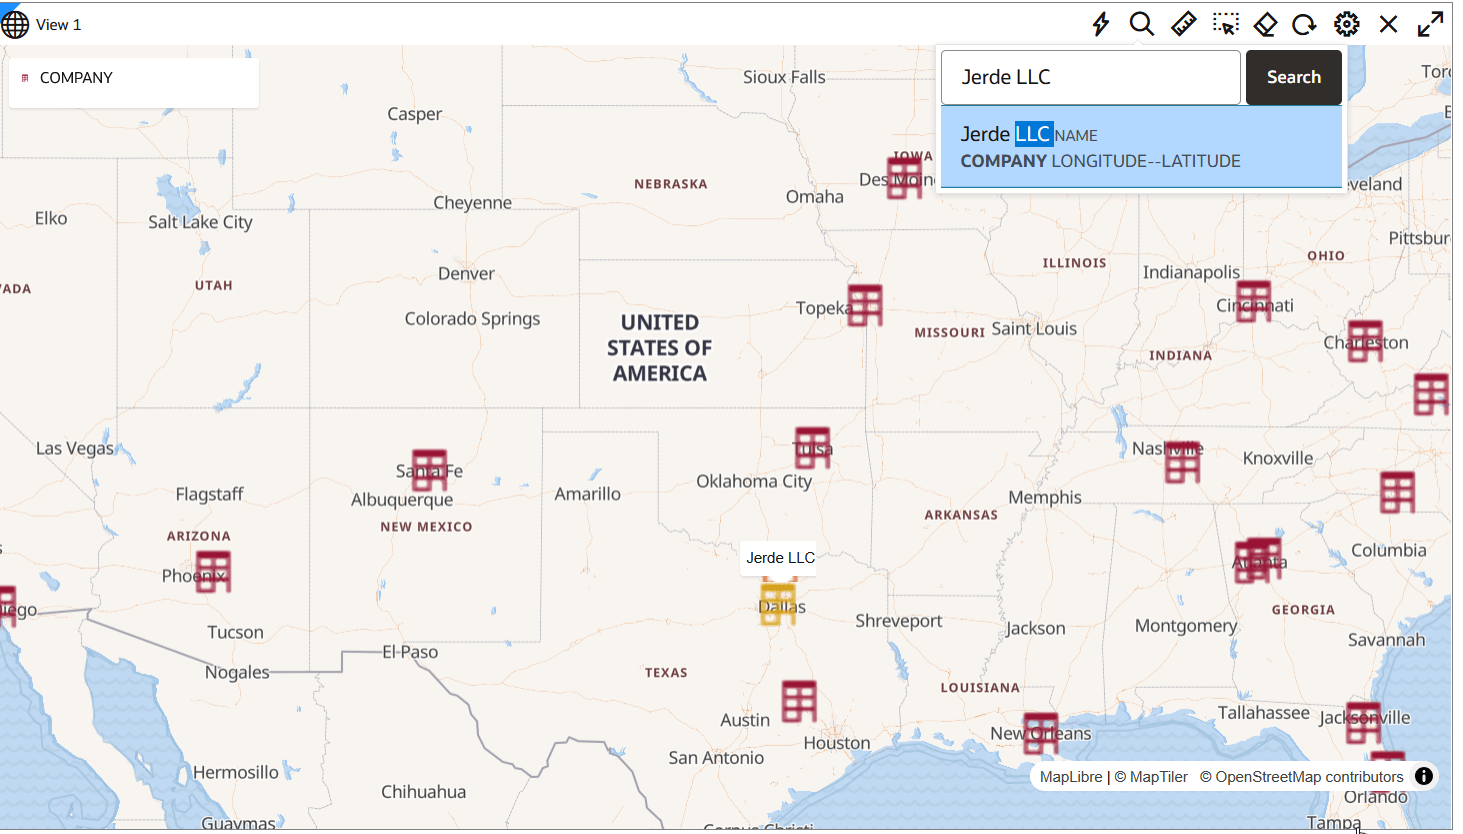Image resolution: width=1463 pixels, height=834 pixels.
Task: Click the Jerde LLC tooltip label
Action: [x=780, y=558]
